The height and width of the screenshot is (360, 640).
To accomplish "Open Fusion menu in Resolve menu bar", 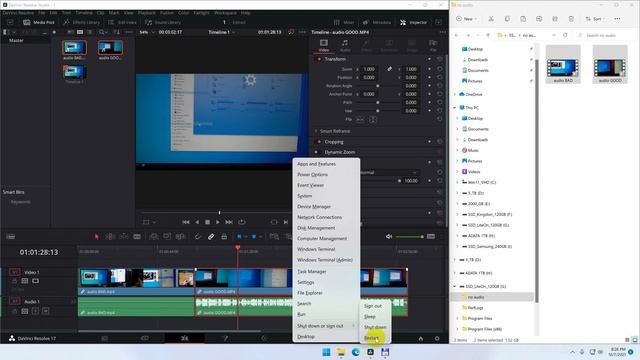I will coord(167,13).
